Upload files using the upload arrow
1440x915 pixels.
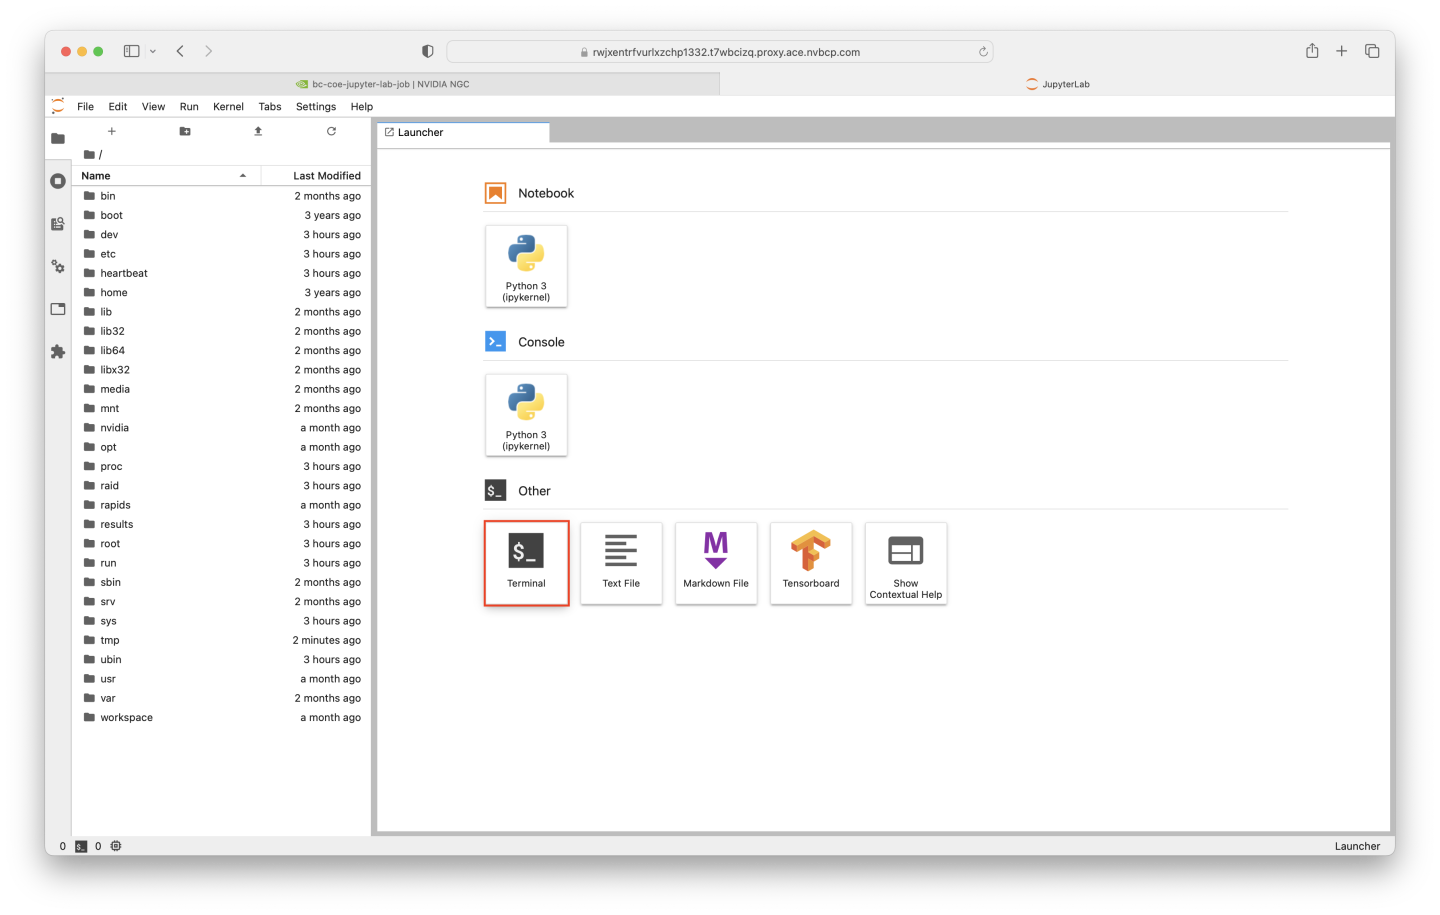tap(257, 131)
